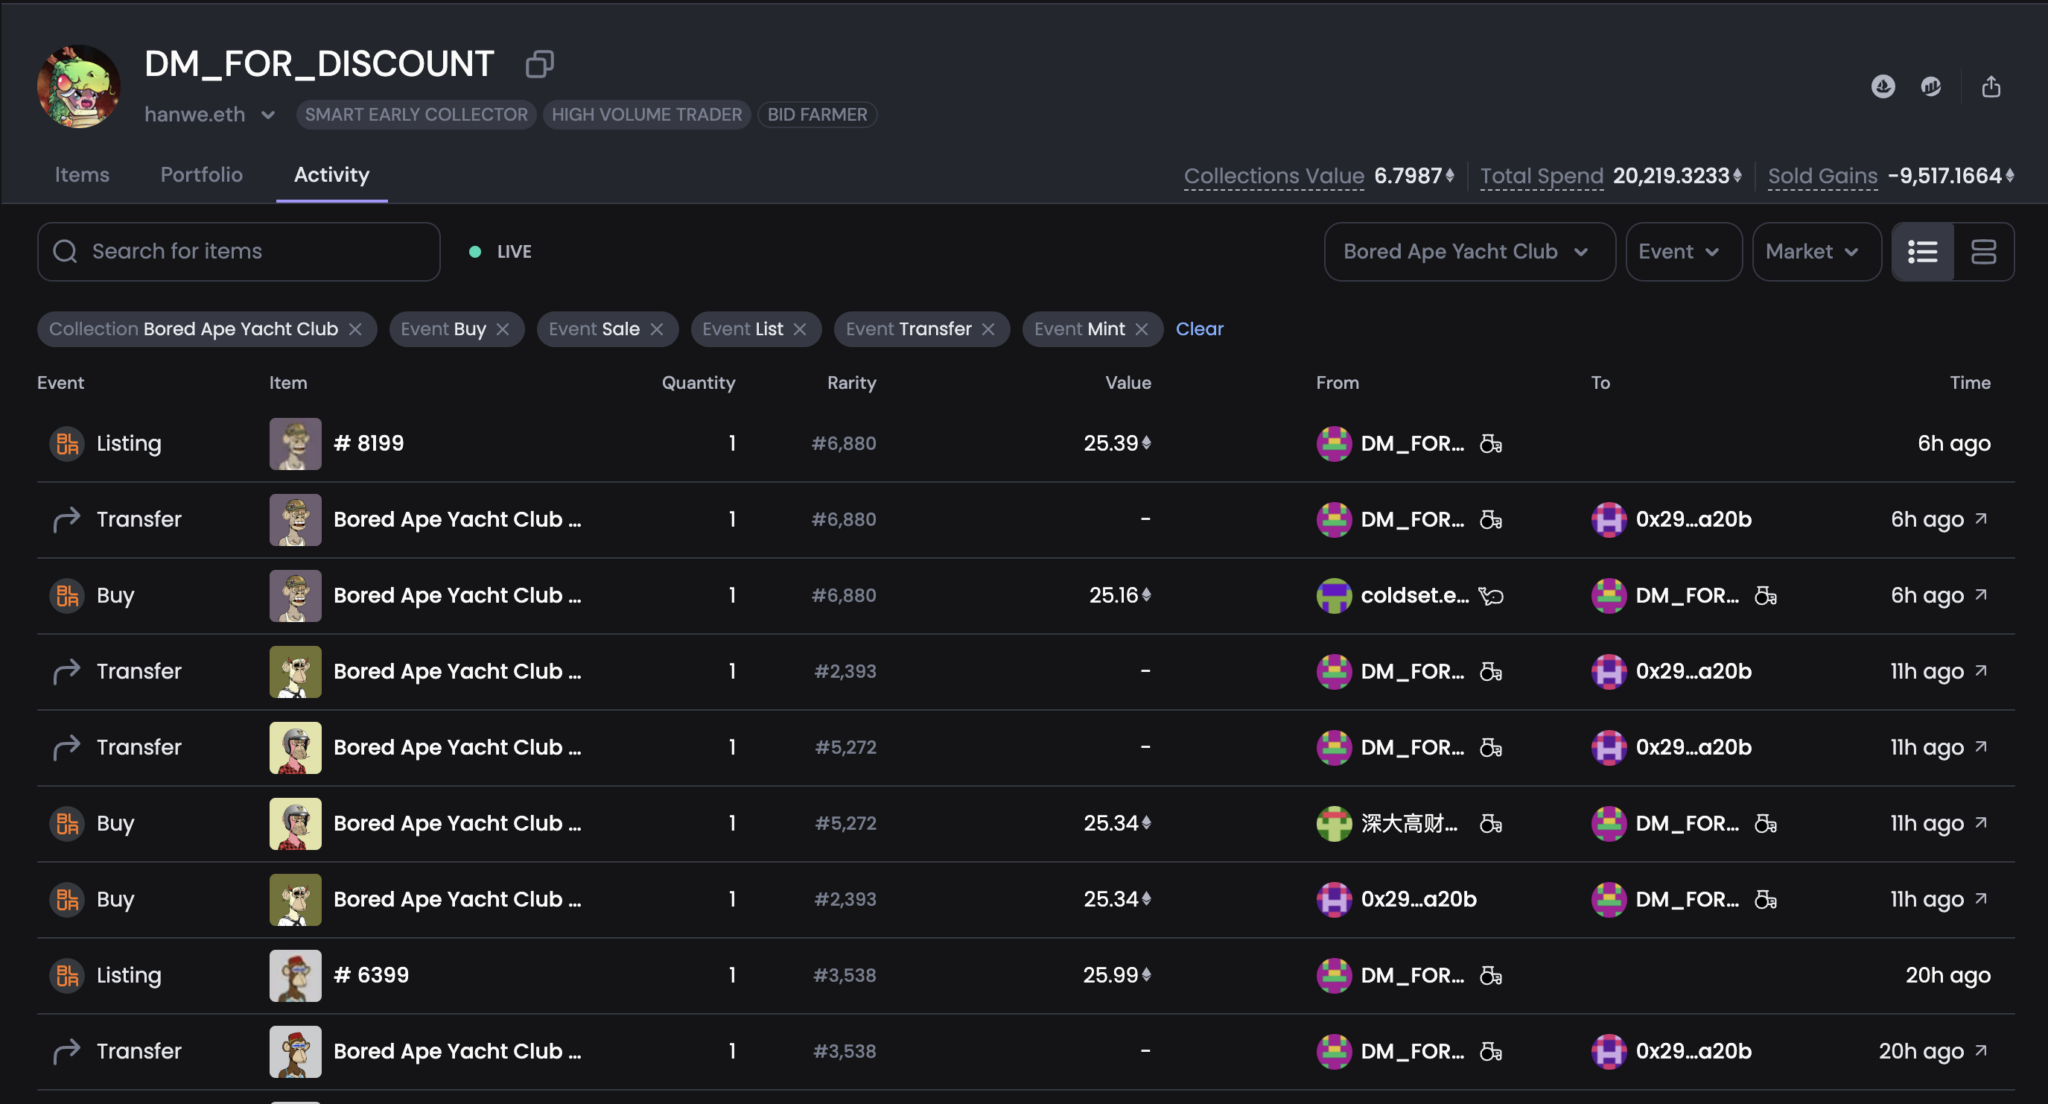2048x1104 pixels.
Task: Open the OpenSea profile icon link
Action: pyautogui.click(x=1883, y=87)
